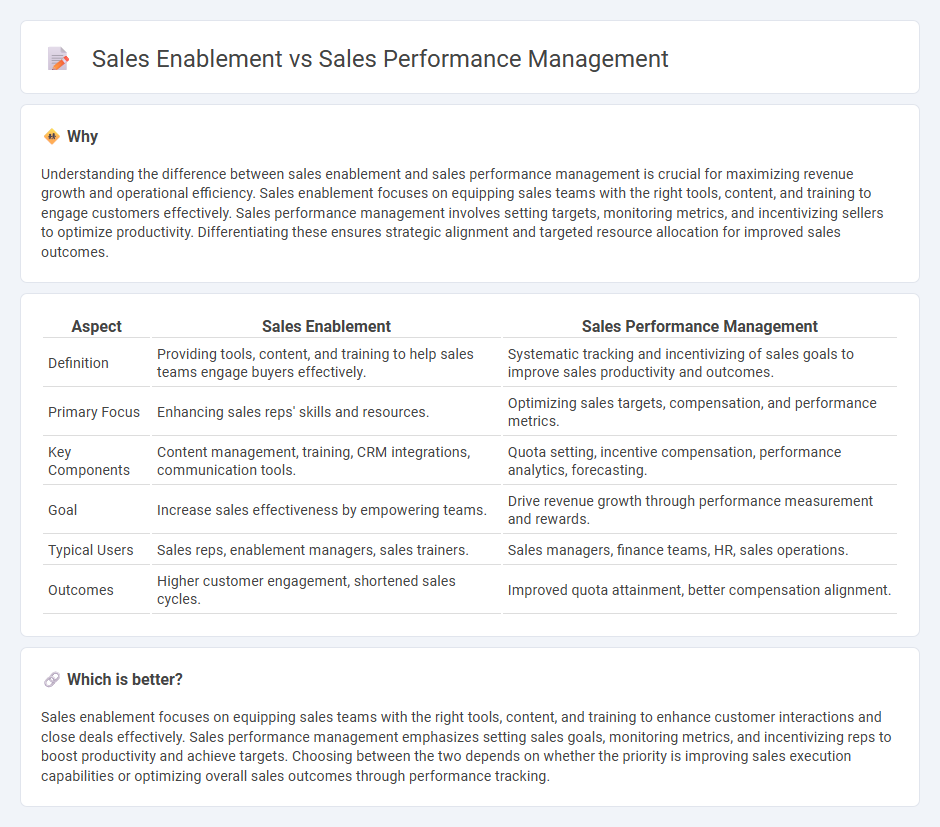940x827 pixels.
Task: Click the paragraph starting 'Sales enablement focuses on equipping'
Action: click(x=466, y=746)
